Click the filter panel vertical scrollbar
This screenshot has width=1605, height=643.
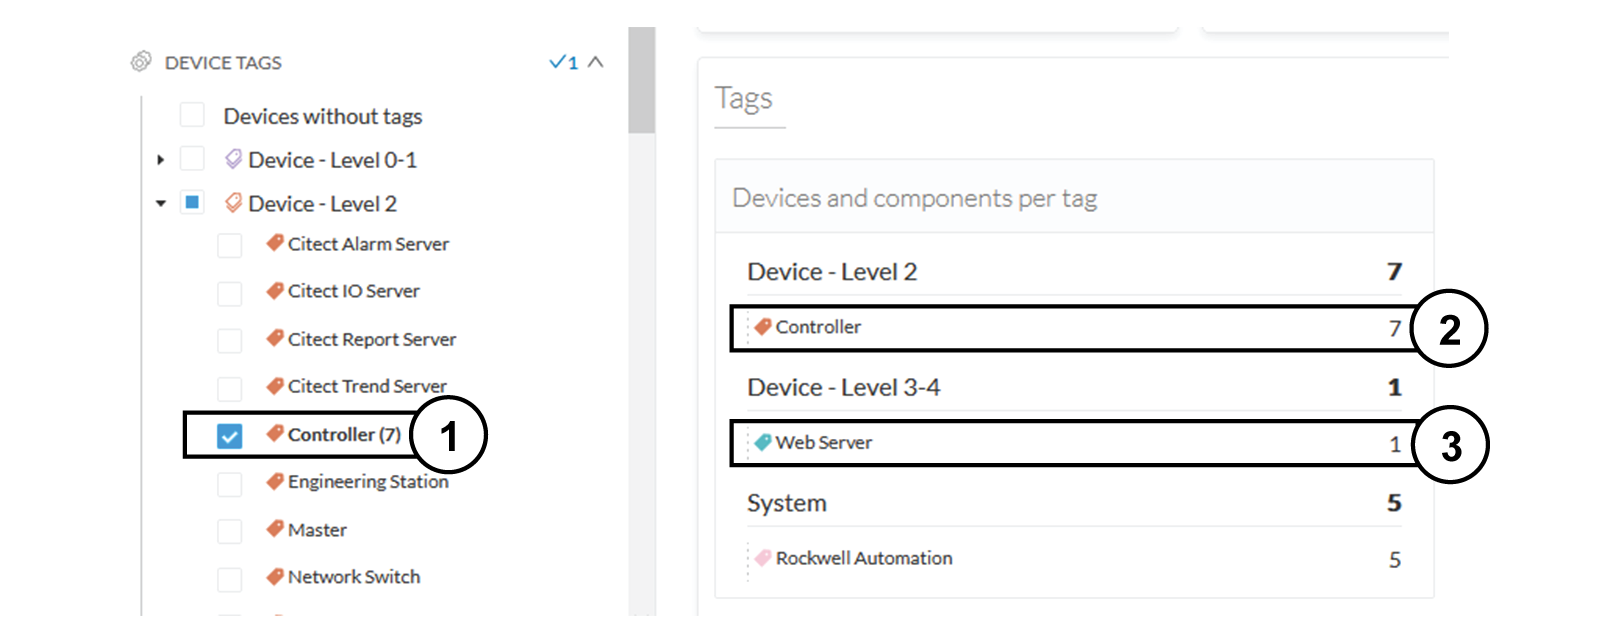coord(642,81)
